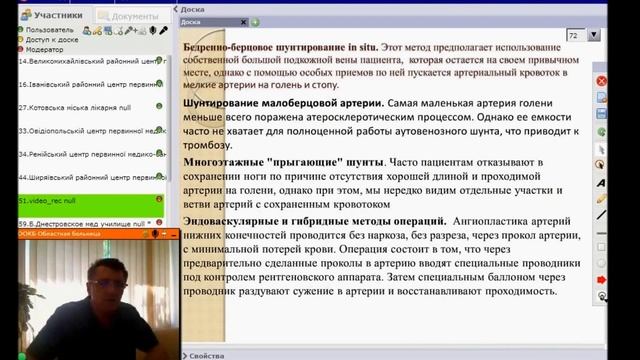Click the green refresh icon in board toolbar

point(601,132)
